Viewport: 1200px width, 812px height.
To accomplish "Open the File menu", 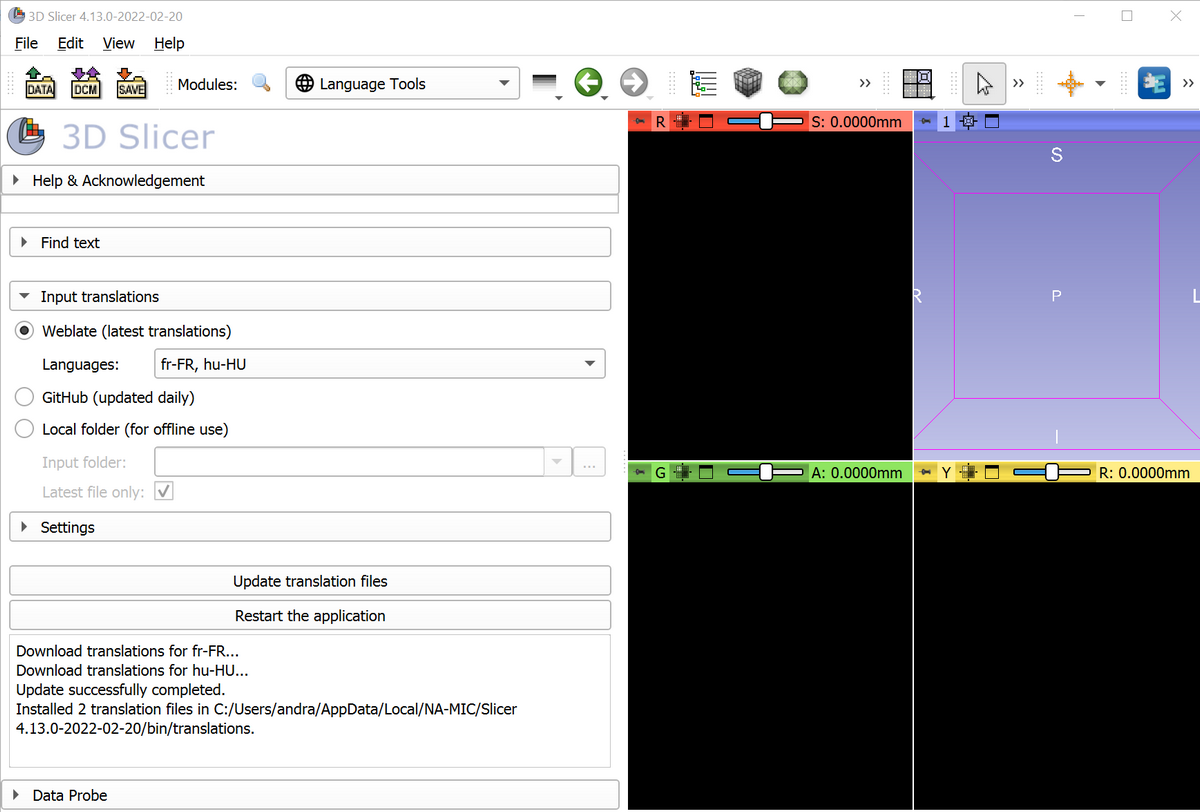I will tap(26, 43).
